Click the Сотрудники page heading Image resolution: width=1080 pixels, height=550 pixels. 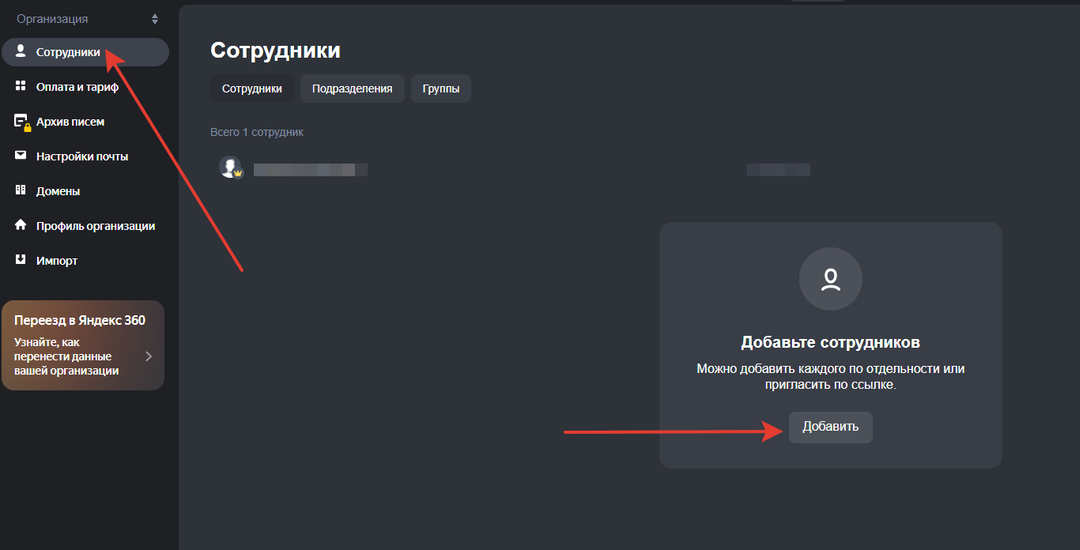275,50
